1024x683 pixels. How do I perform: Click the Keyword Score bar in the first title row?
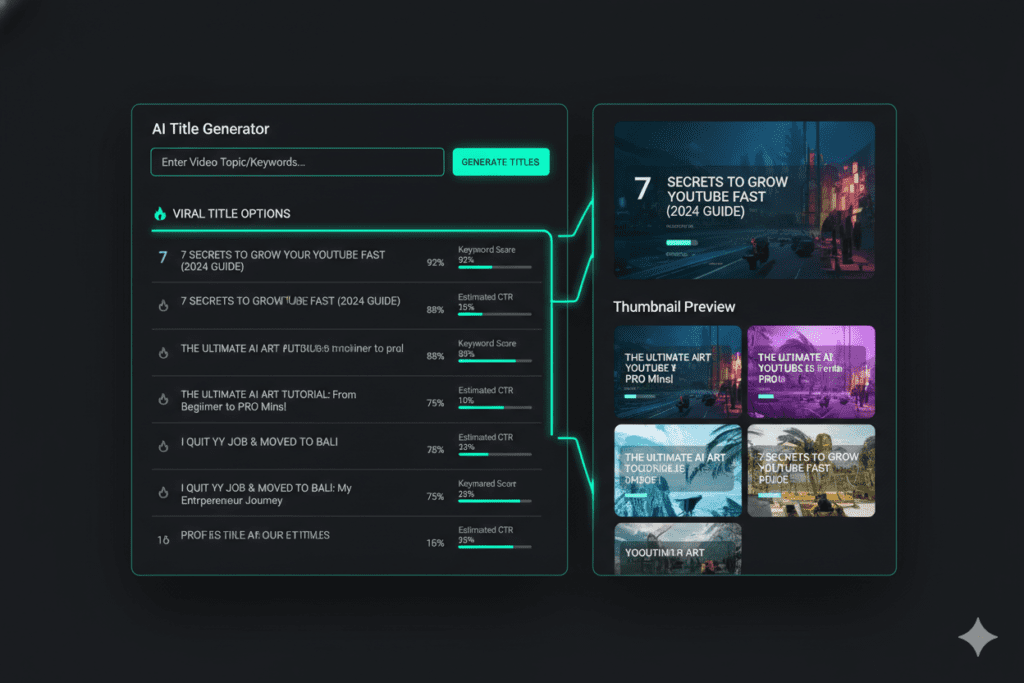[495, 267]
